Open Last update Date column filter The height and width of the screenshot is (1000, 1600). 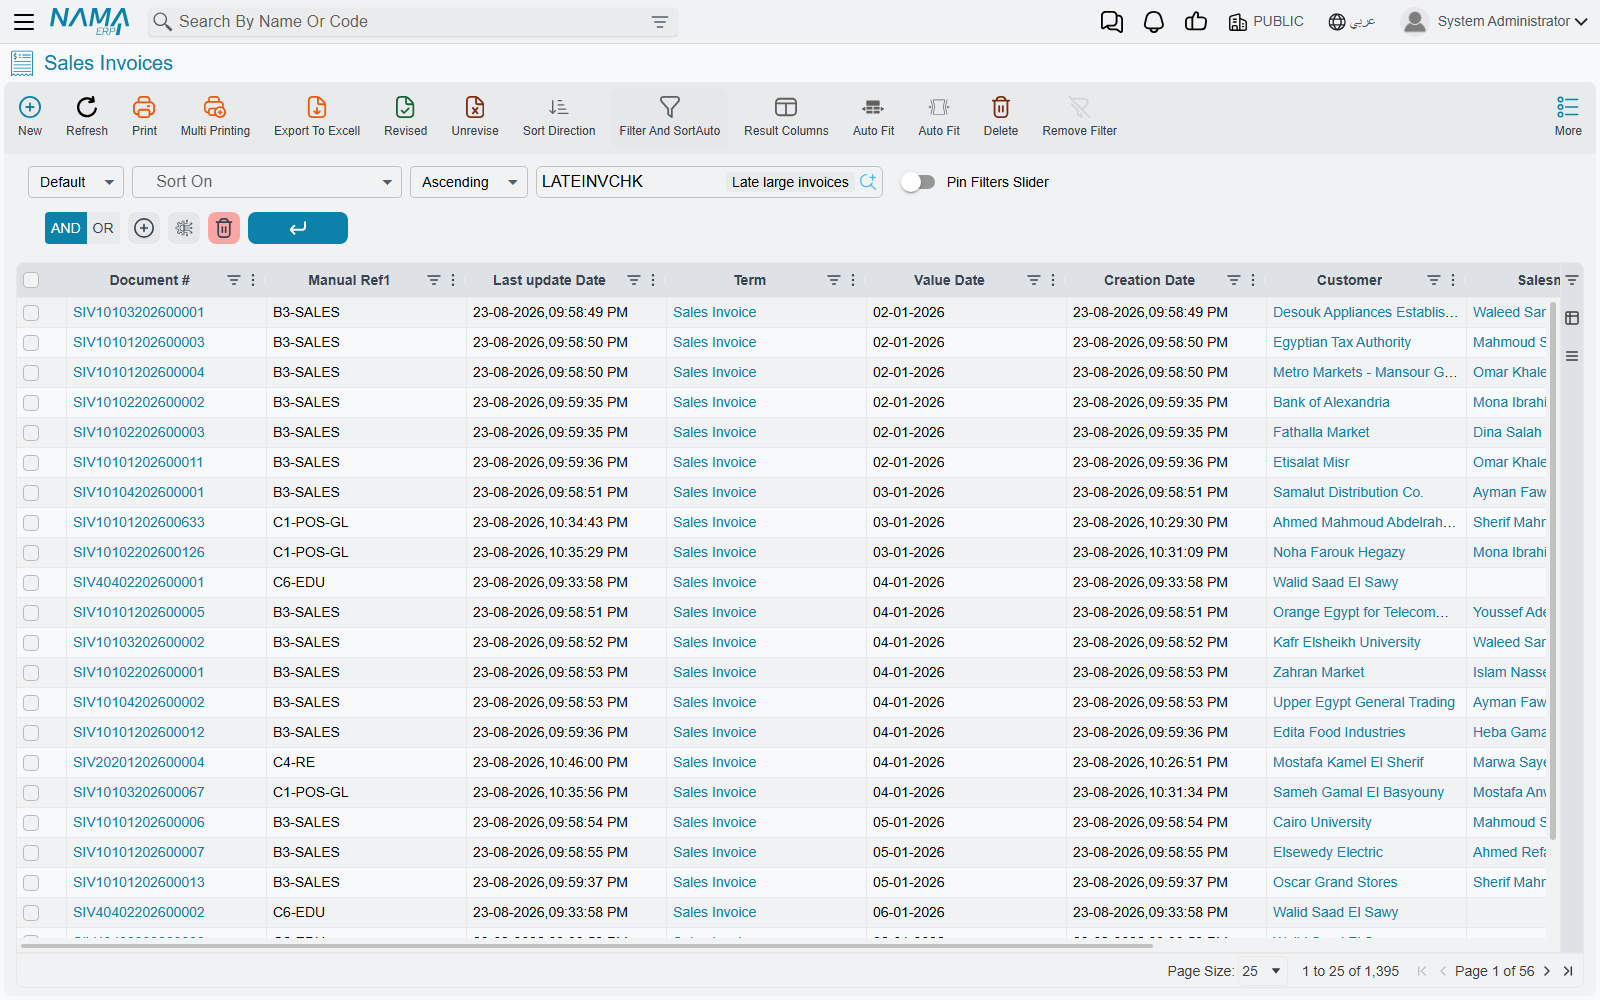633,280
